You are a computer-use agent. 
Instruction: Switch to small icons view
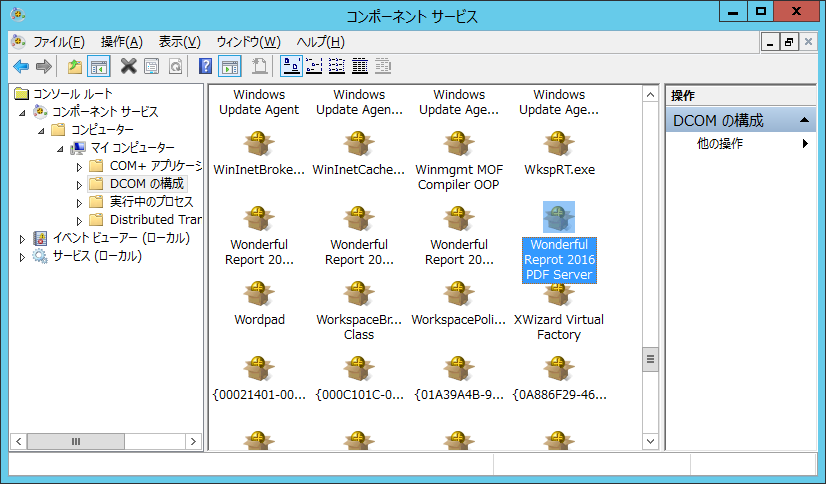(x=314, y=66)
